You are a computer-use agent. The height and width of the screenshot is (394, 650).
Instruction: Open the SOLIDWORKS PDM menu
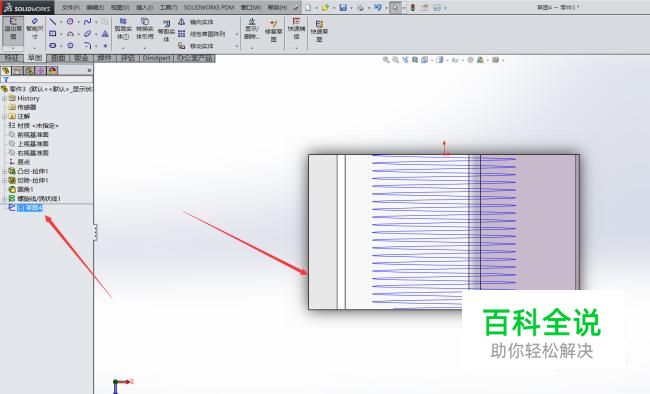(x=209, y=7)
